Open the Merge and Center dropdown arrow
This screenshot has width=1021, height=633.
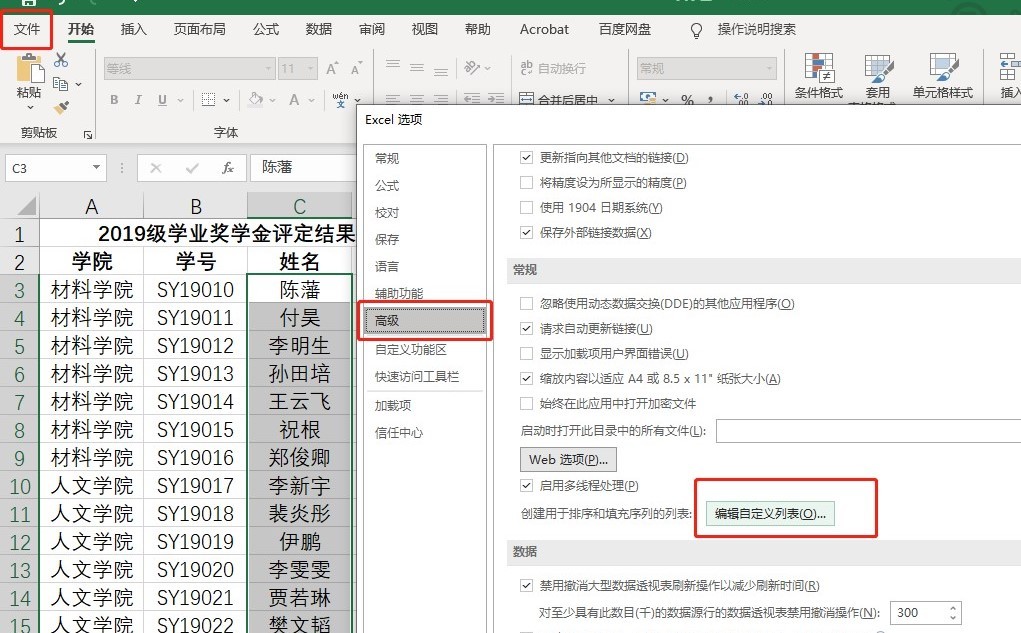click(x=611, y=100)
